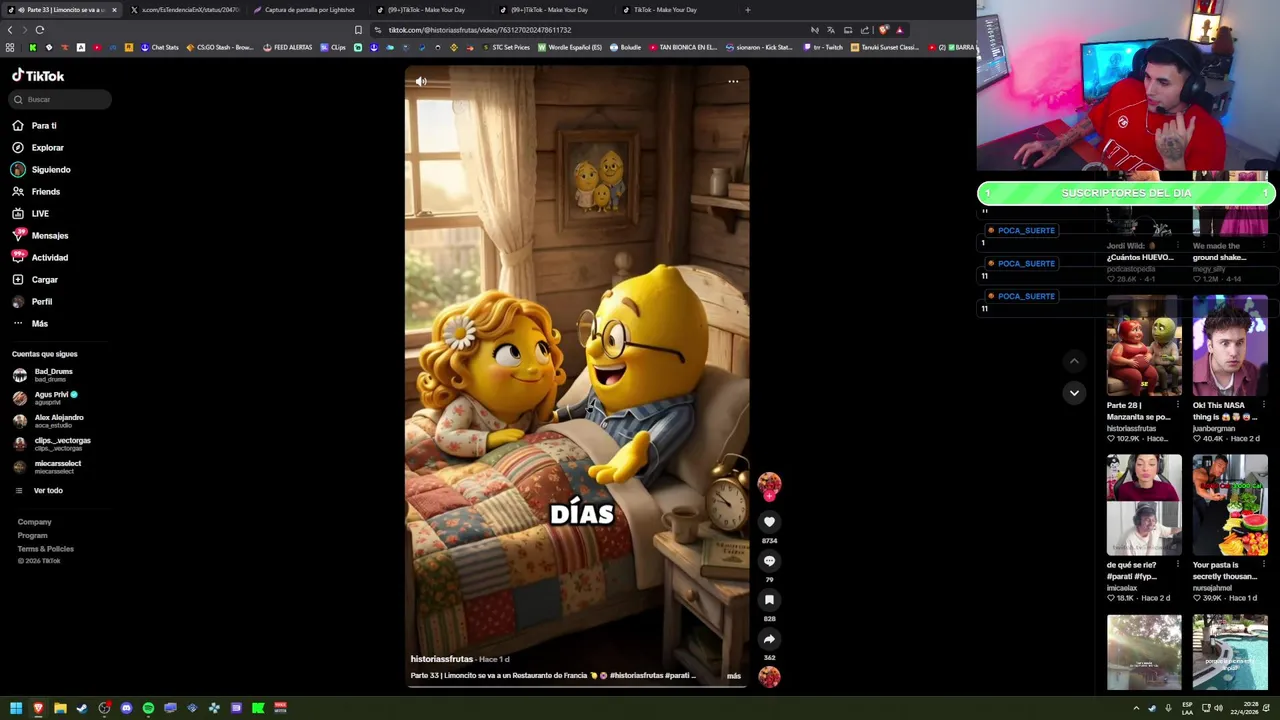
Task: Save the video with the bookmark icon
Action: (769, 600)
